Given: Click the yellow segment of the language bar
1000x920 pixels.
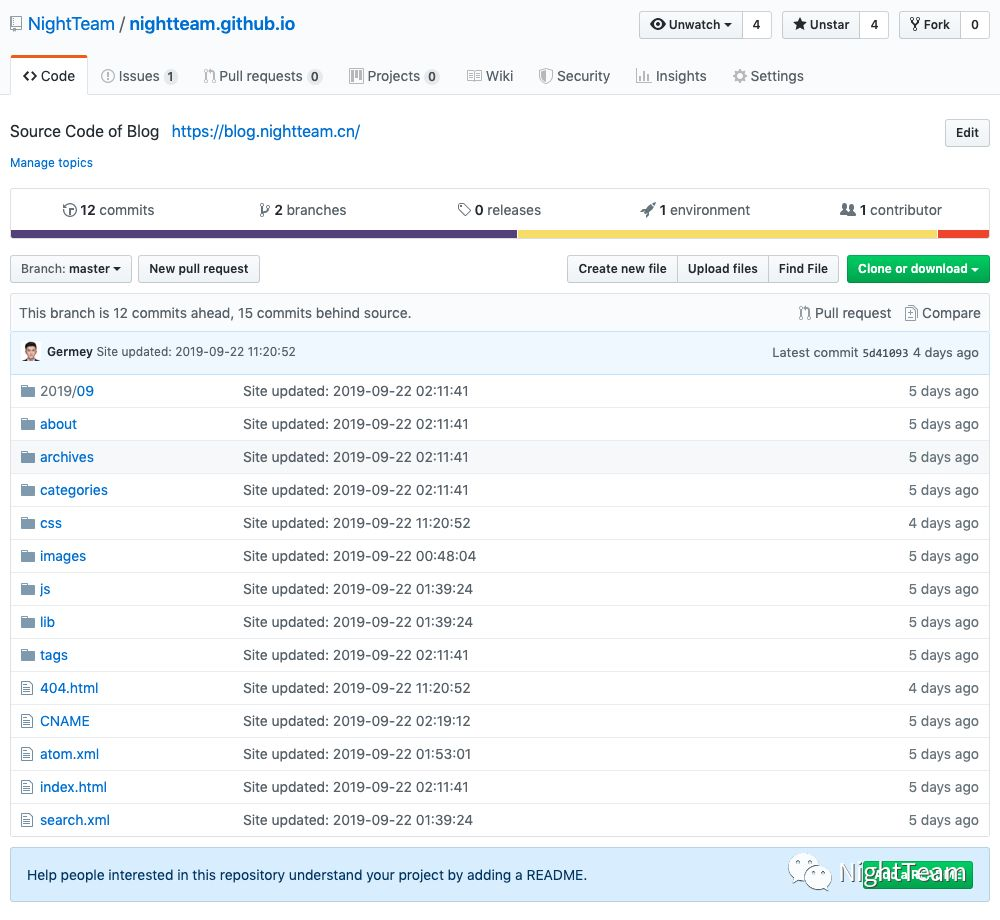Looking at the screenshot, I should 728,234.
